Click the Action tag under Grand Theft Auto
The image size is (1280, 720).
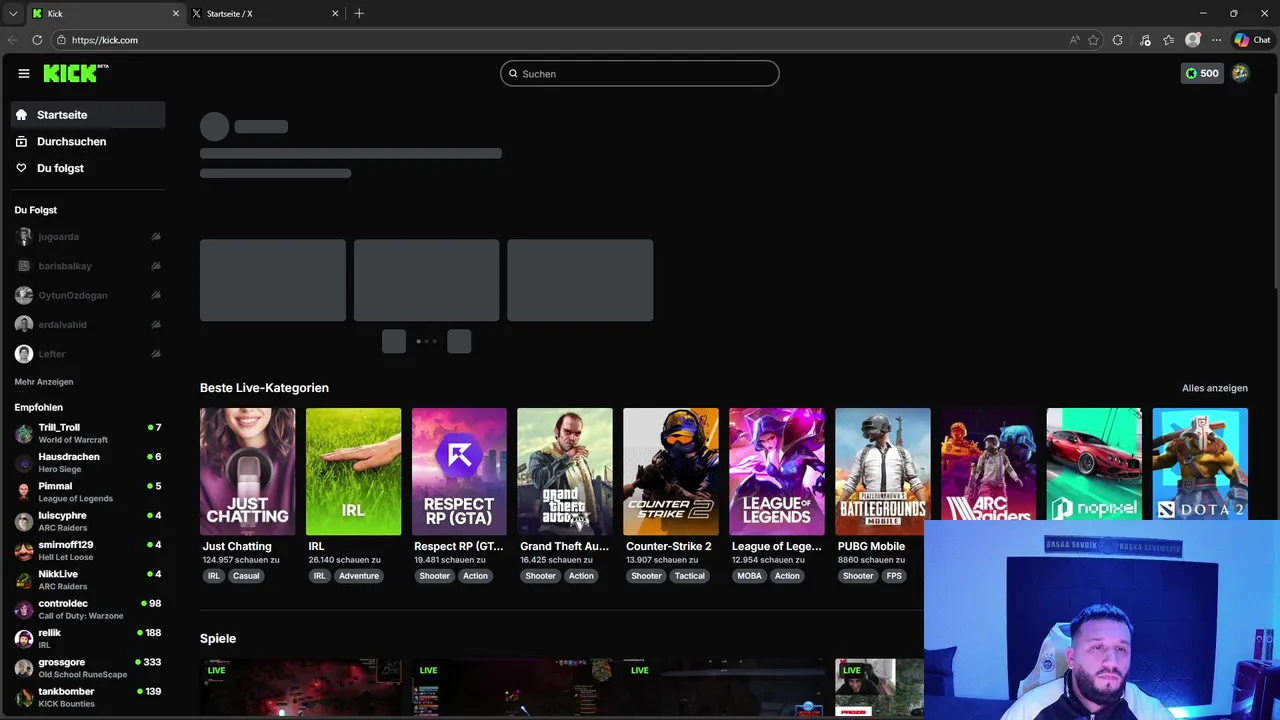tap(581, 576)
